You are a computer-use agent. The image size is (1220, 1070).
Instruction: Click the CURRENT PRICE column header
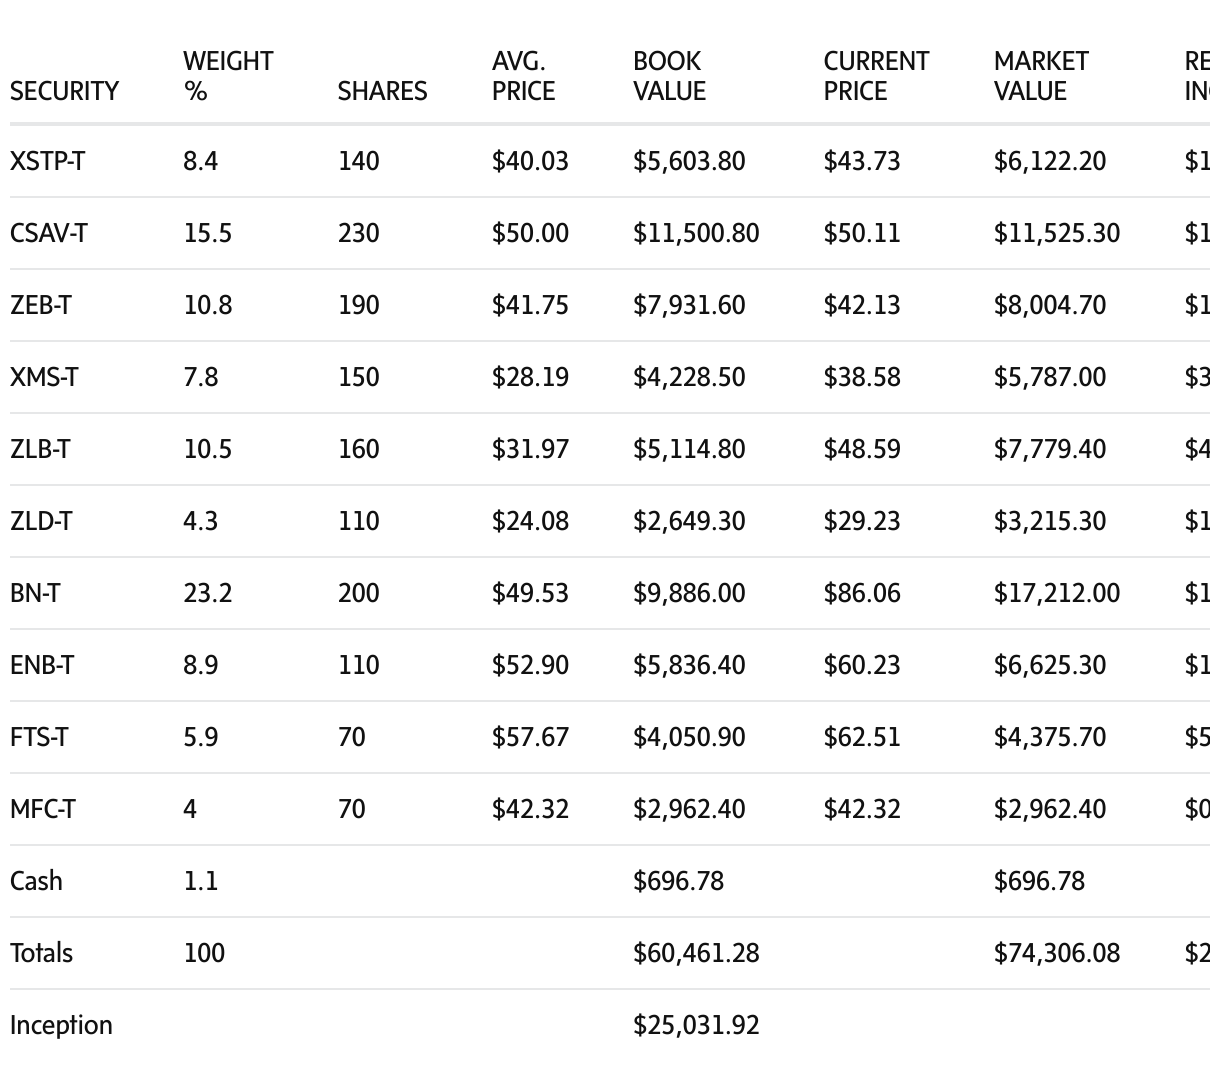coord(875,76)
